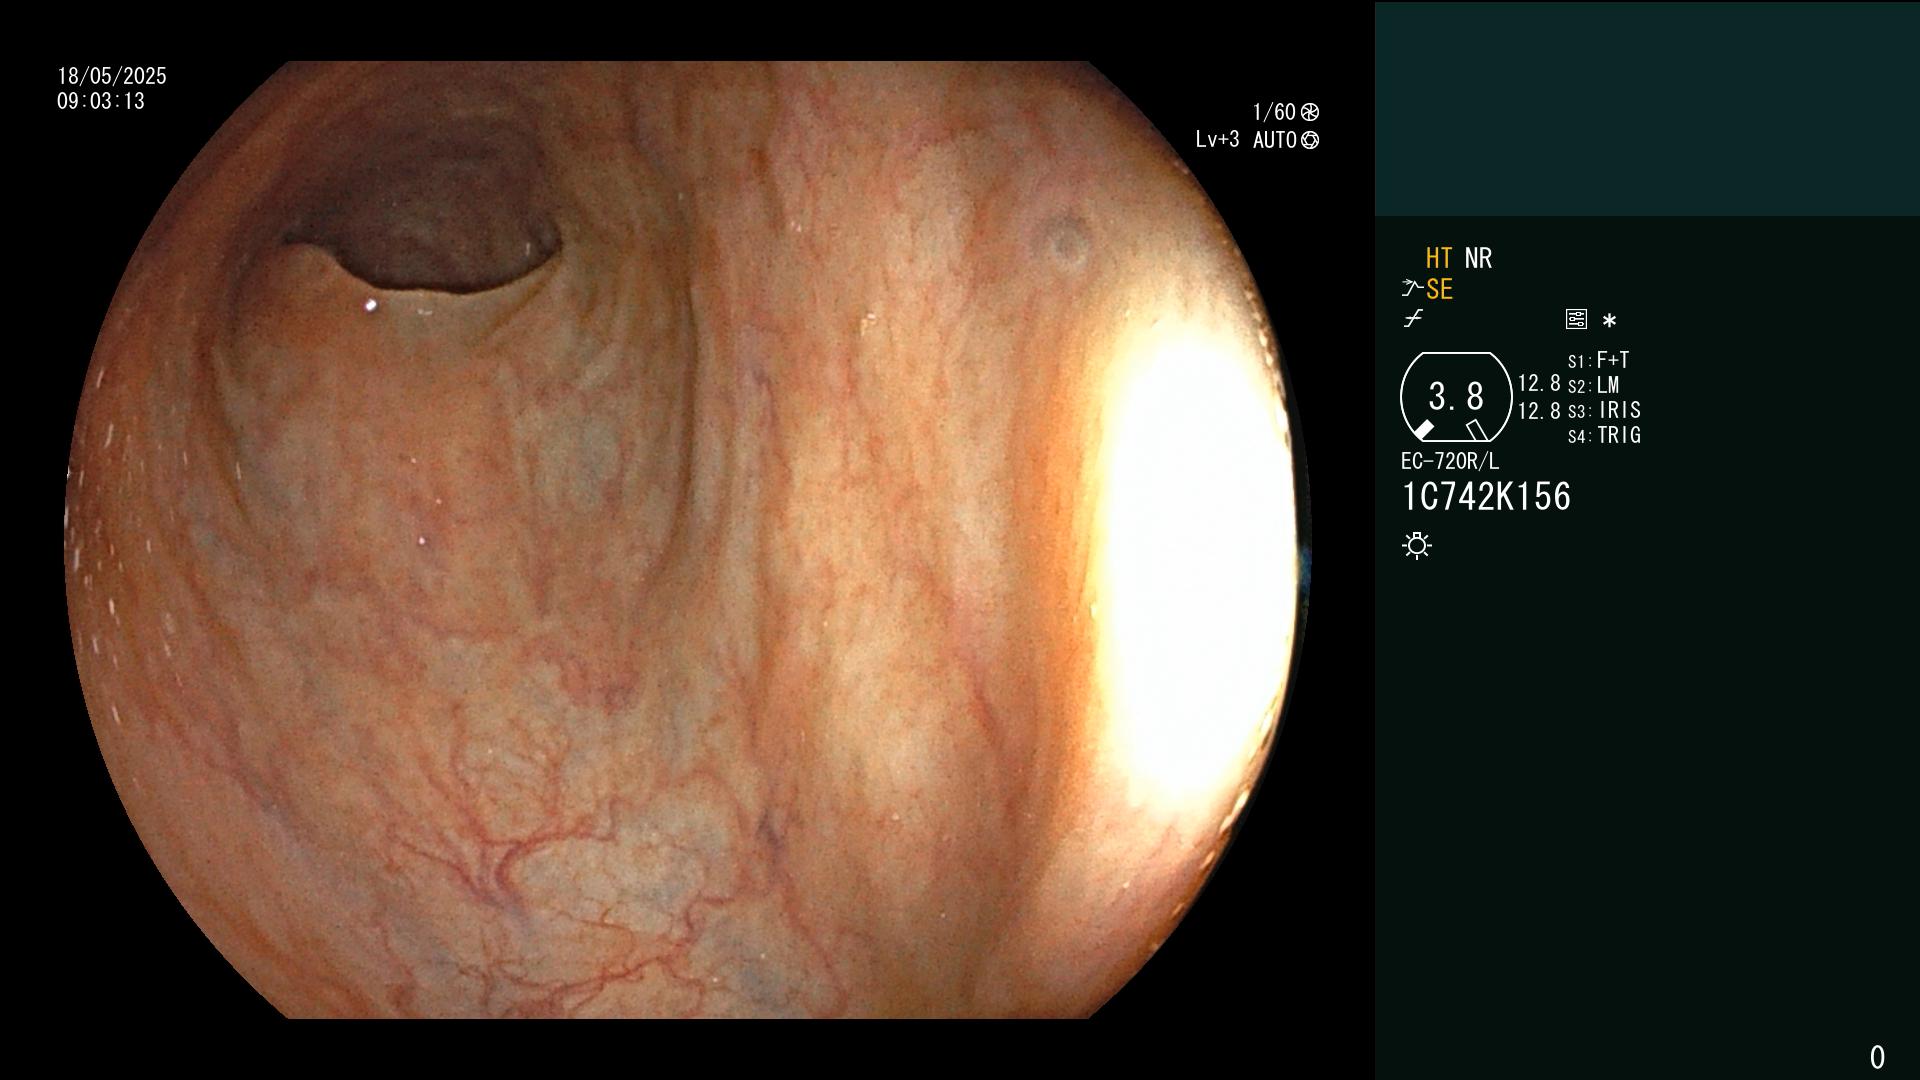Click the time 09:03:13
Screen dimensions: 1920x1080
click(x=101, y=101)
